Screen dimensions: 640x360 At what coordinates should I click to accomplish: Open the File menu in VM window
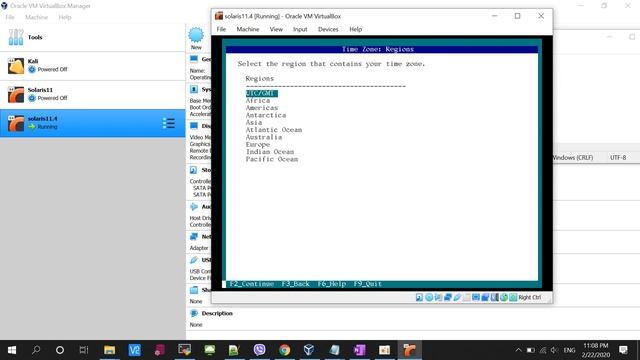(221, 29)
